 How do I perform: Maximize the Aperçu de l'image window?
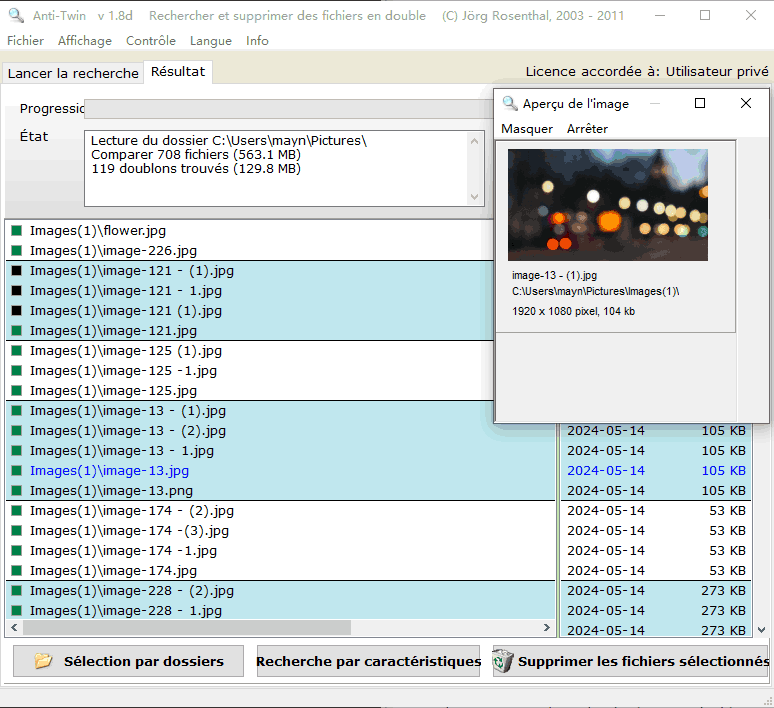click(x=699, y=103)
